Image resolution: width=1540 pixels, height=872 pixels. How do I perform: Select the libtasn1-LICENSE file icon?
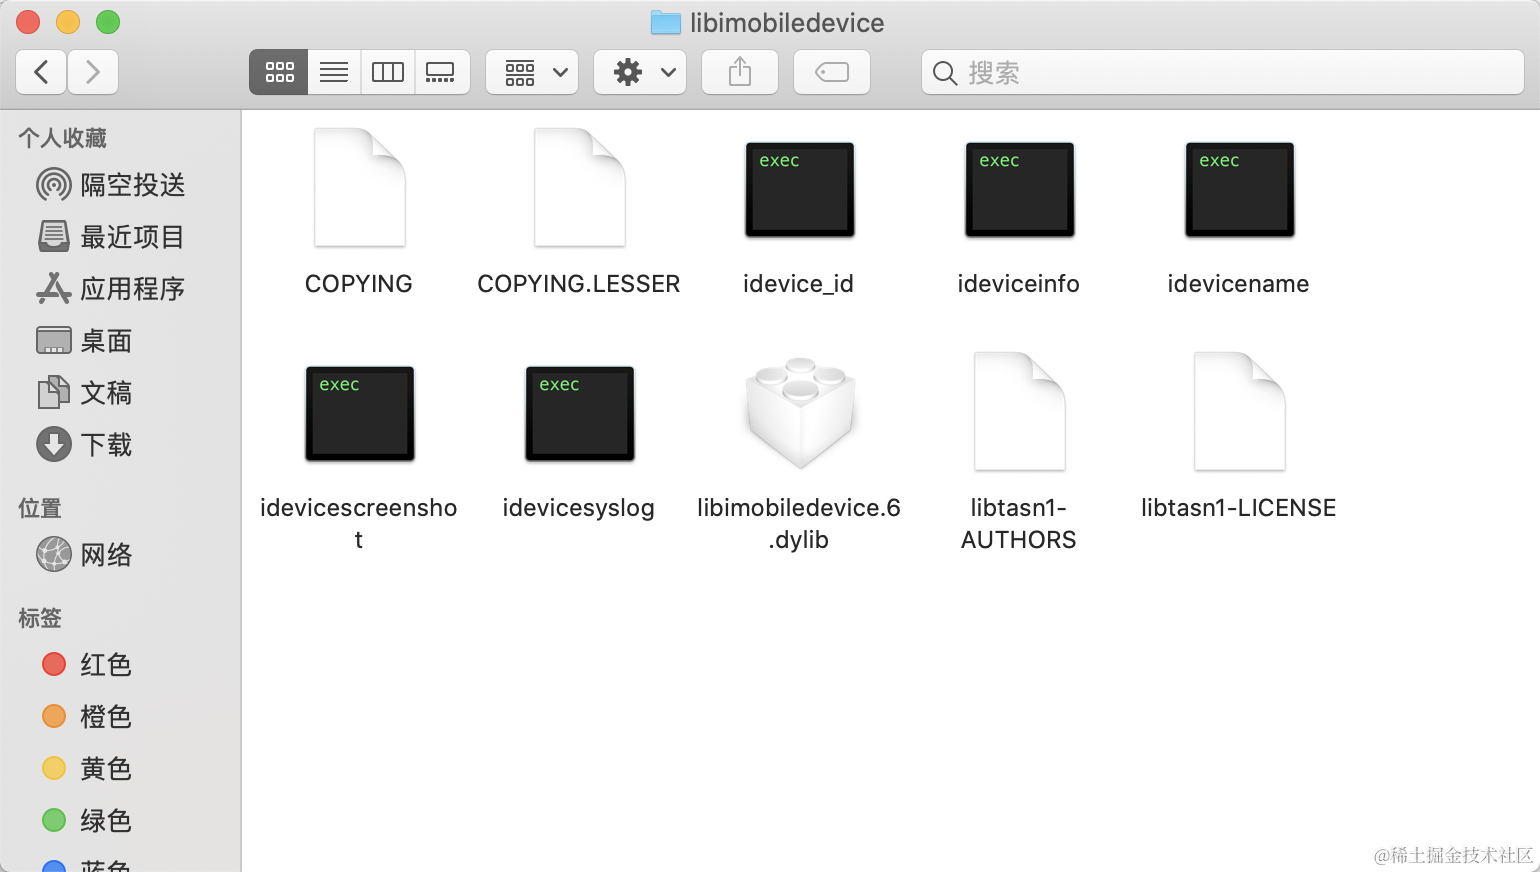point(1240,411)
